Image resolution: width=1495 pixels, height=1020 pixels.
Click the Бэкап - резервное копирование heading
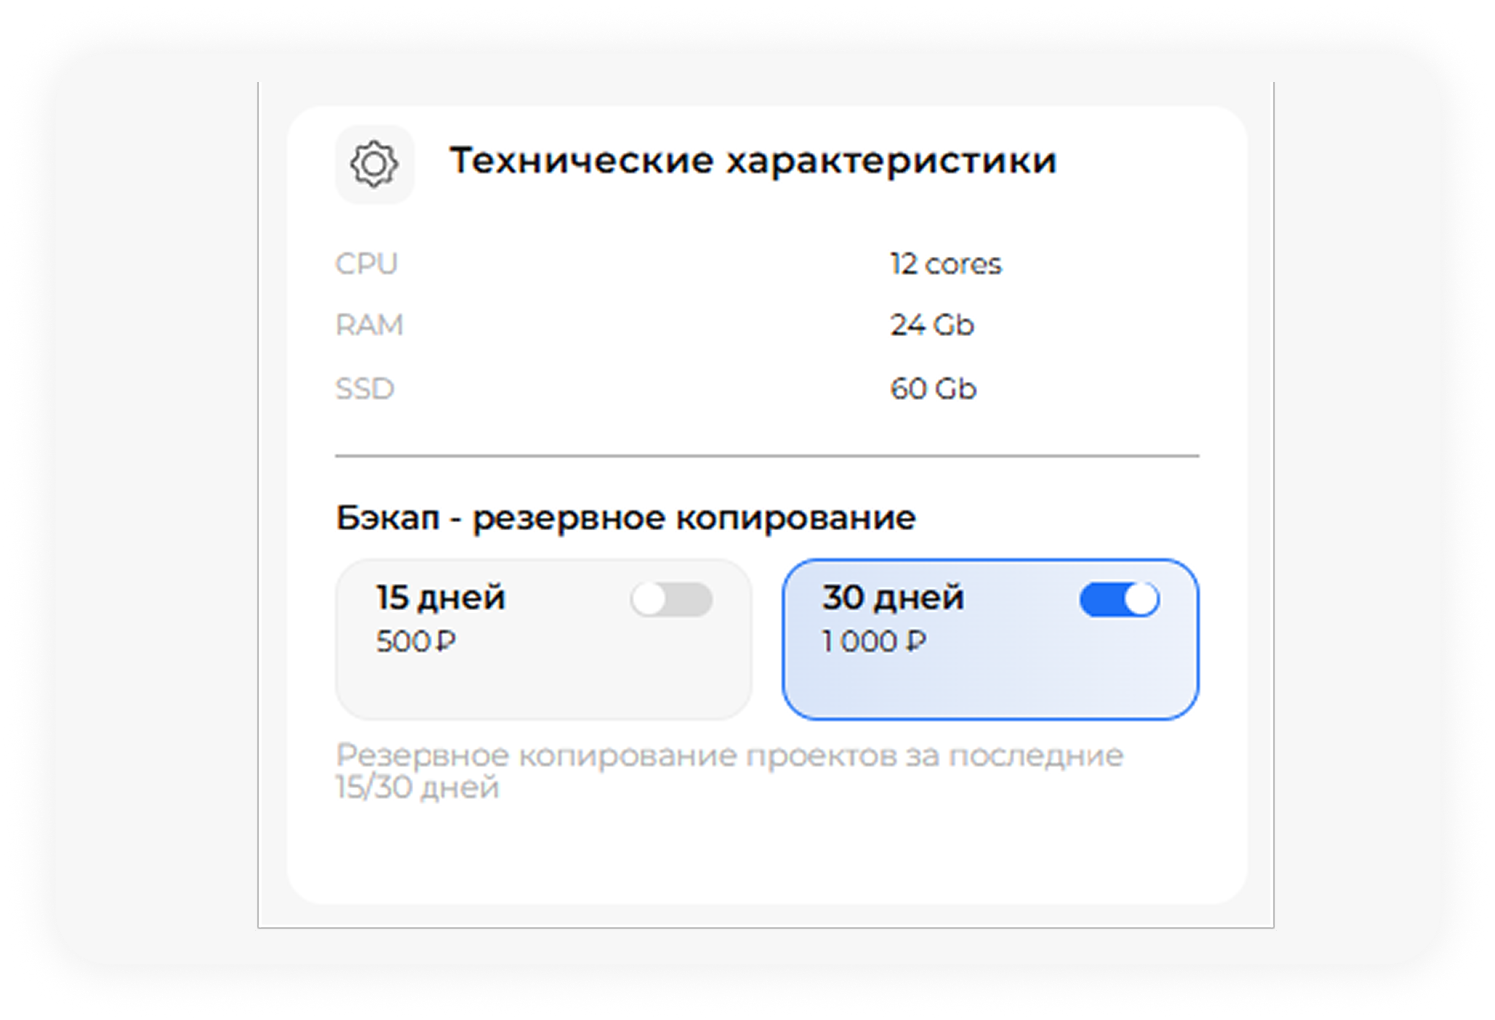pyautogui.click(x=626, y=518)
